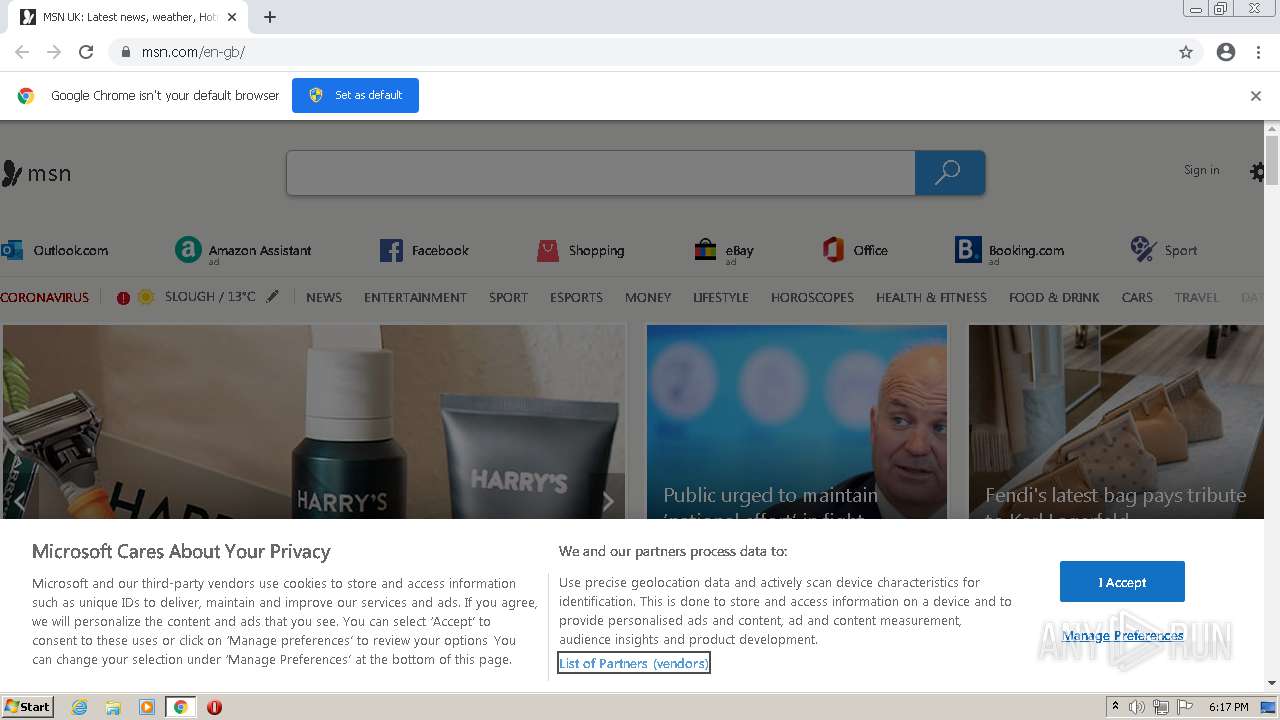
Task: Click the browser back arrow
Action: 22,52
